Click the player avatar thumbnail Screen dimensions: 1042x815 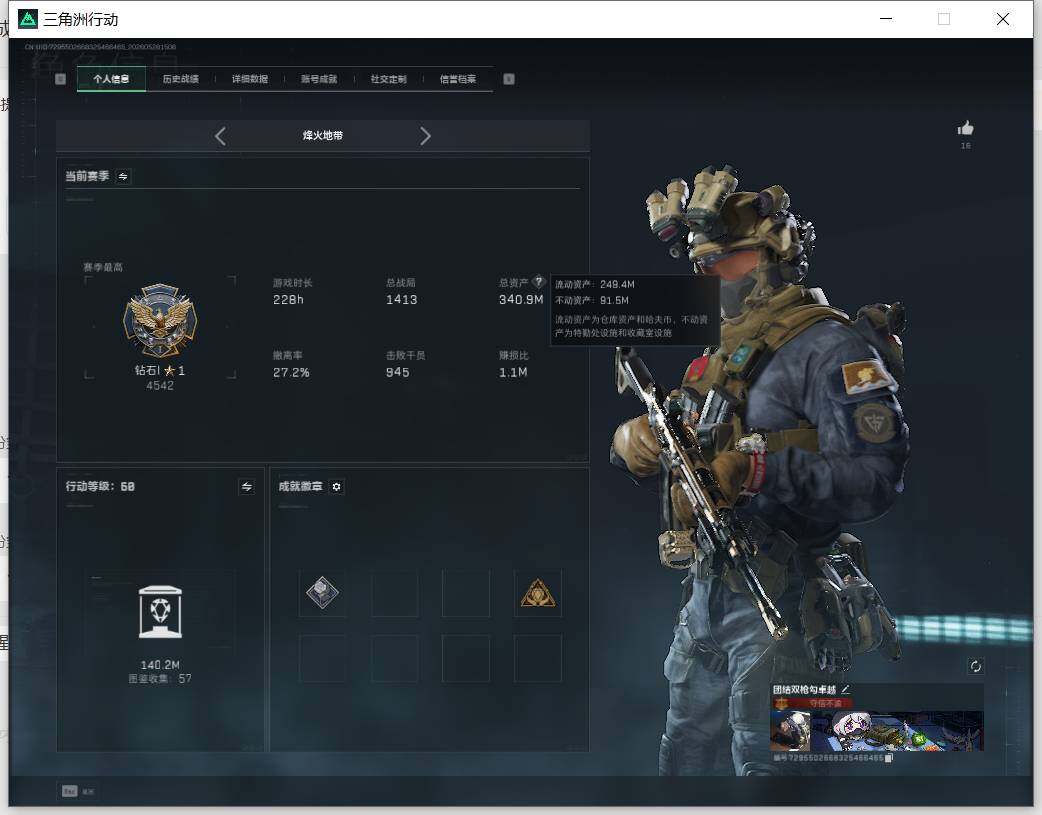click(790, 731)
